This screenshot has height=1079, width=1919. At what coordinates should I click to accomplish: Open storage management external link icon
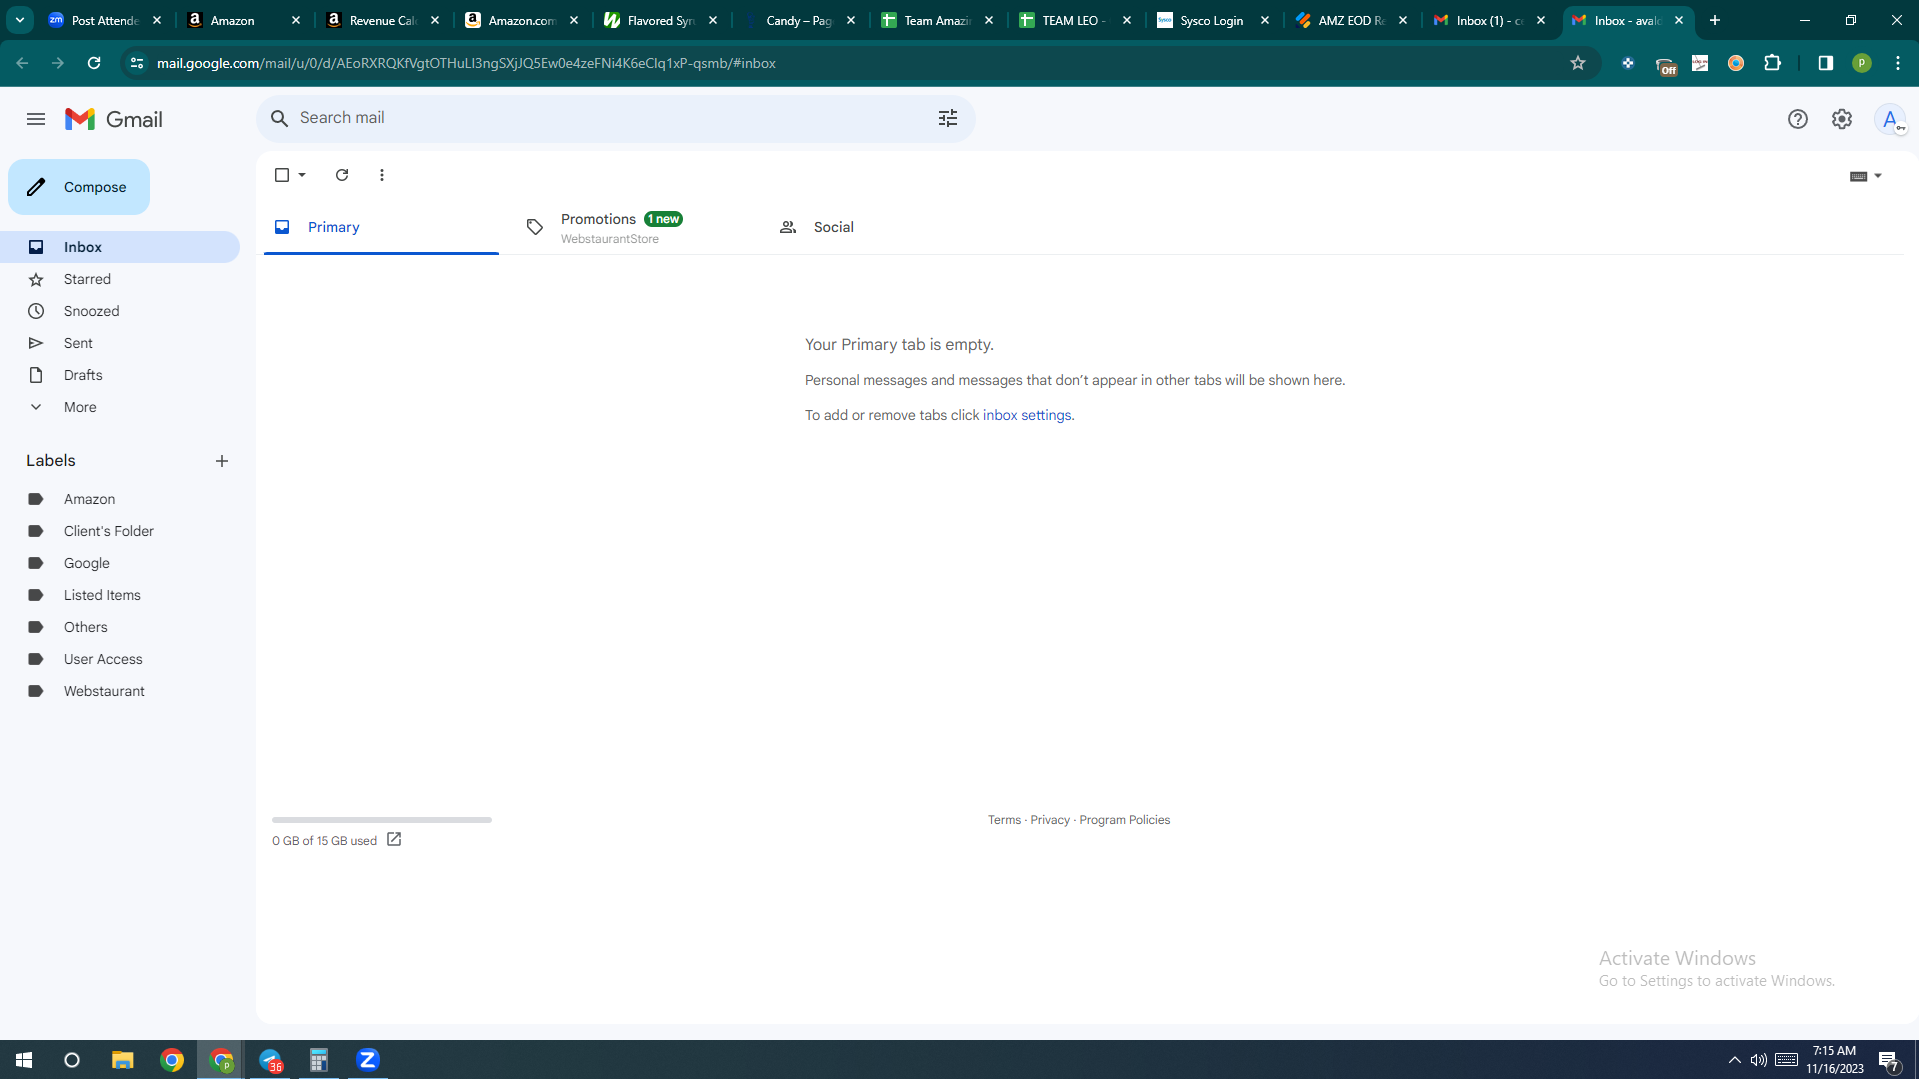pyautogui.click(x=394, y=840)
